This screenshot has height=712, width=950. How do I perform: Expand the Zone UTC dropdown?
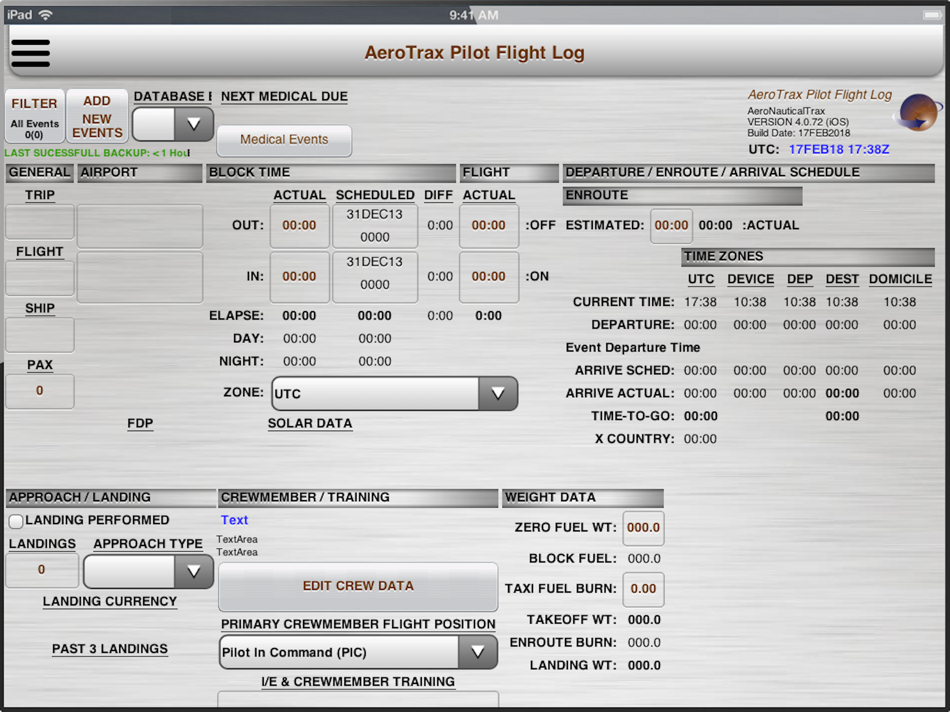(394, 393)
